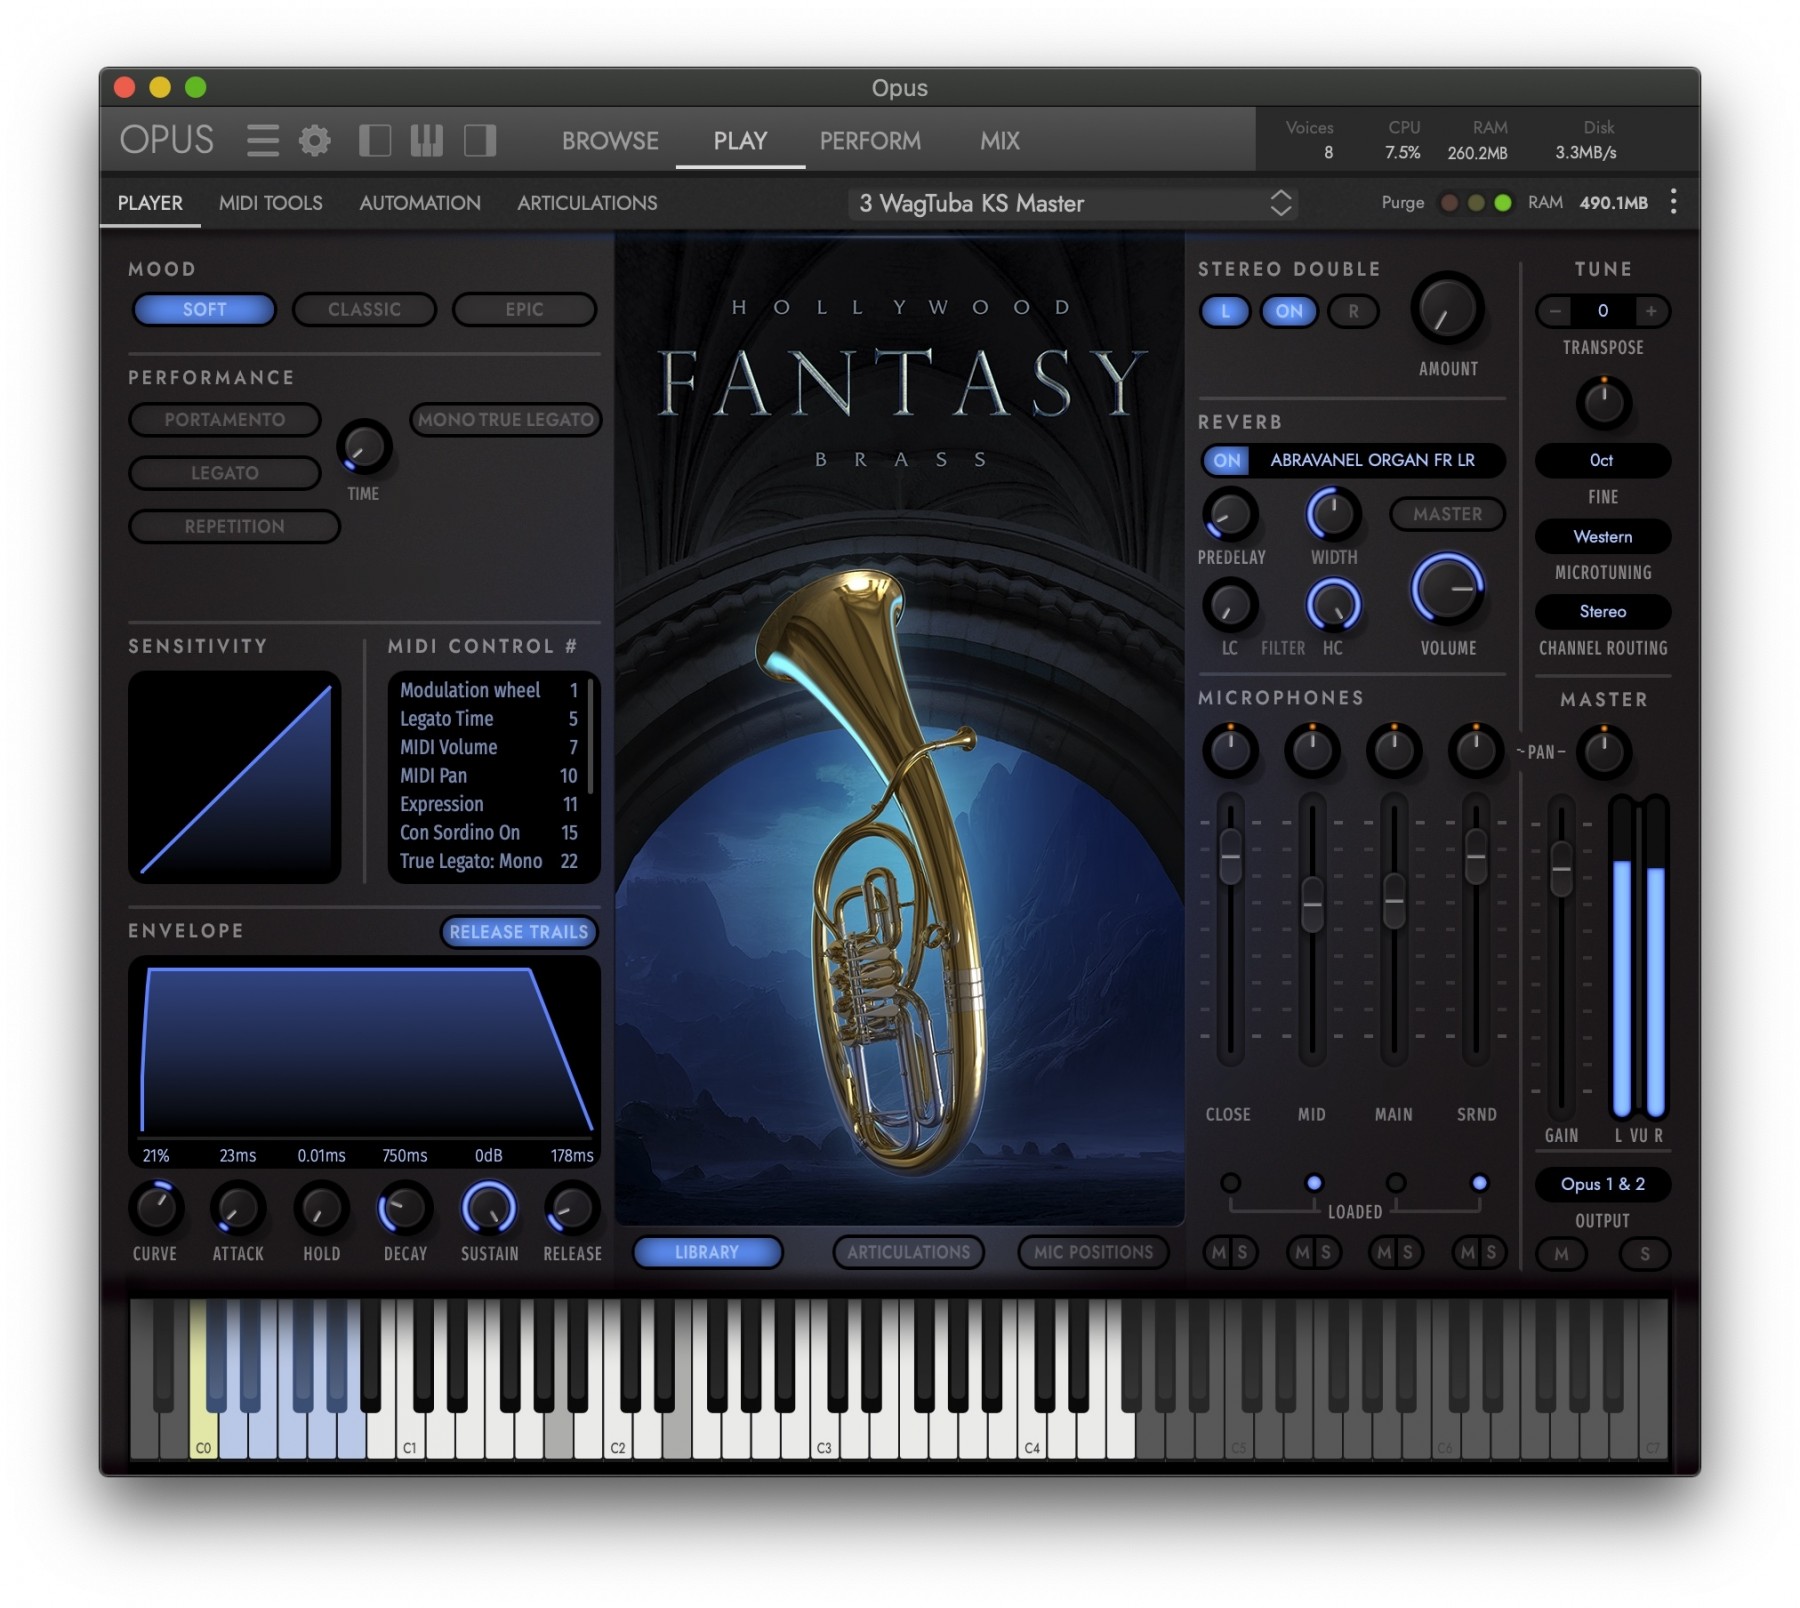Click the instrument selector up/down arrows
This screenshot has height=1608, width=1800.
(x=1281, y=203)
